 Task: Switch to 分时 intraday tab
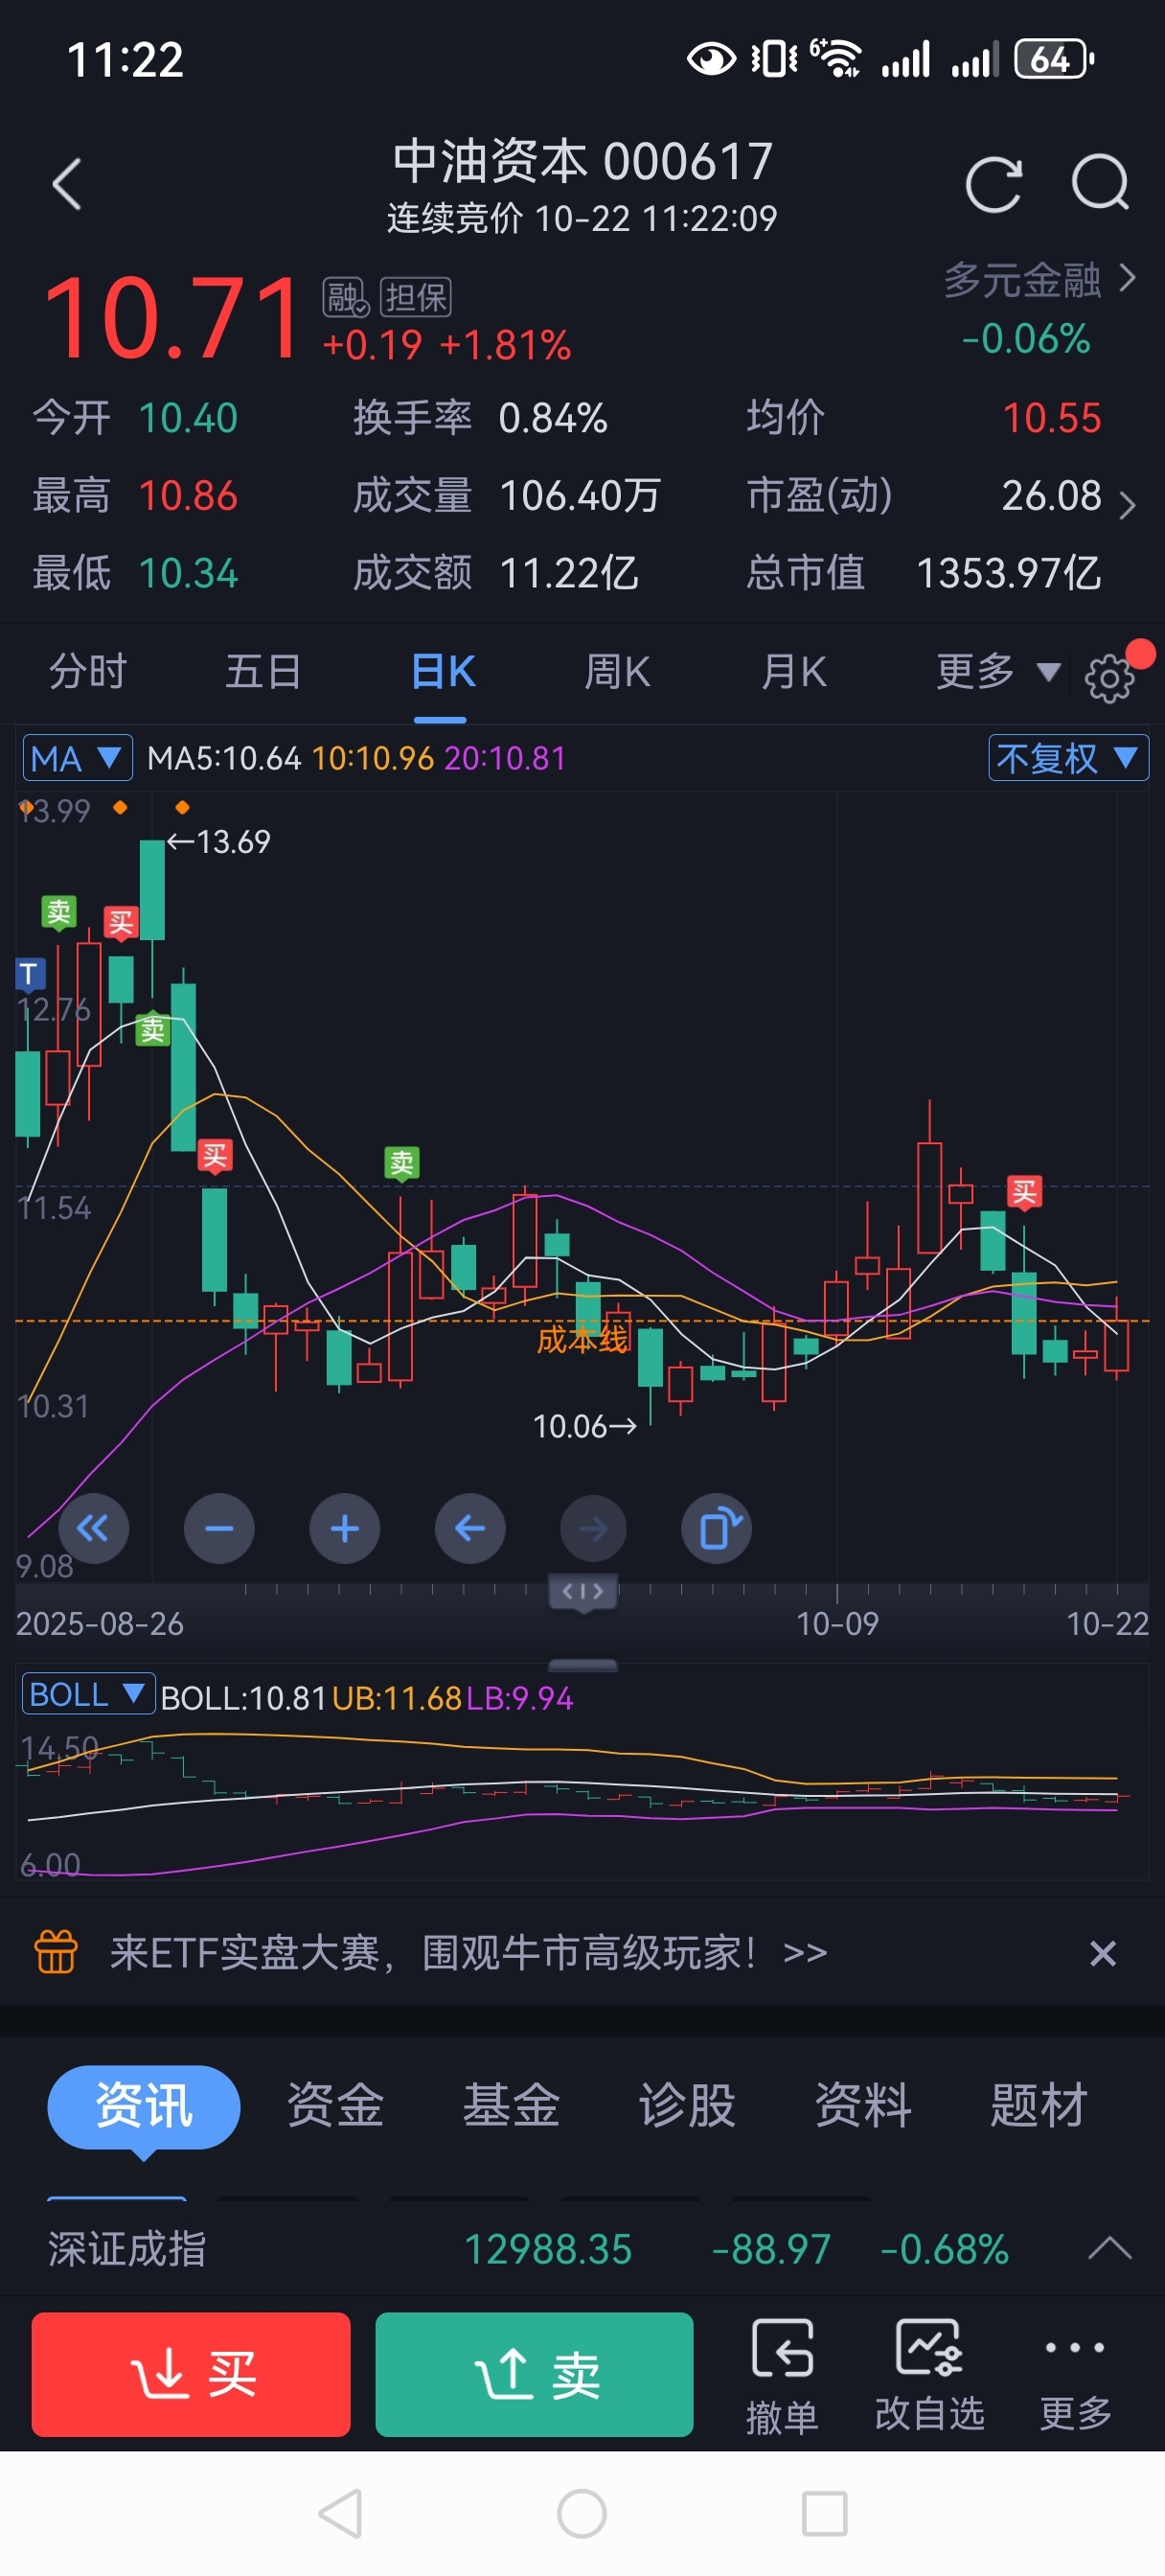(88, 672)
